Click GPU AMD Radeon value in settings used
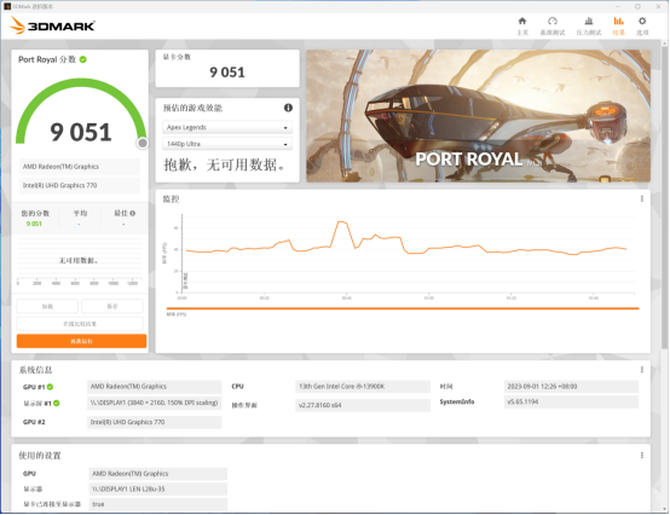The height and width of the screenshot is (515, 670). click(158, 474)
